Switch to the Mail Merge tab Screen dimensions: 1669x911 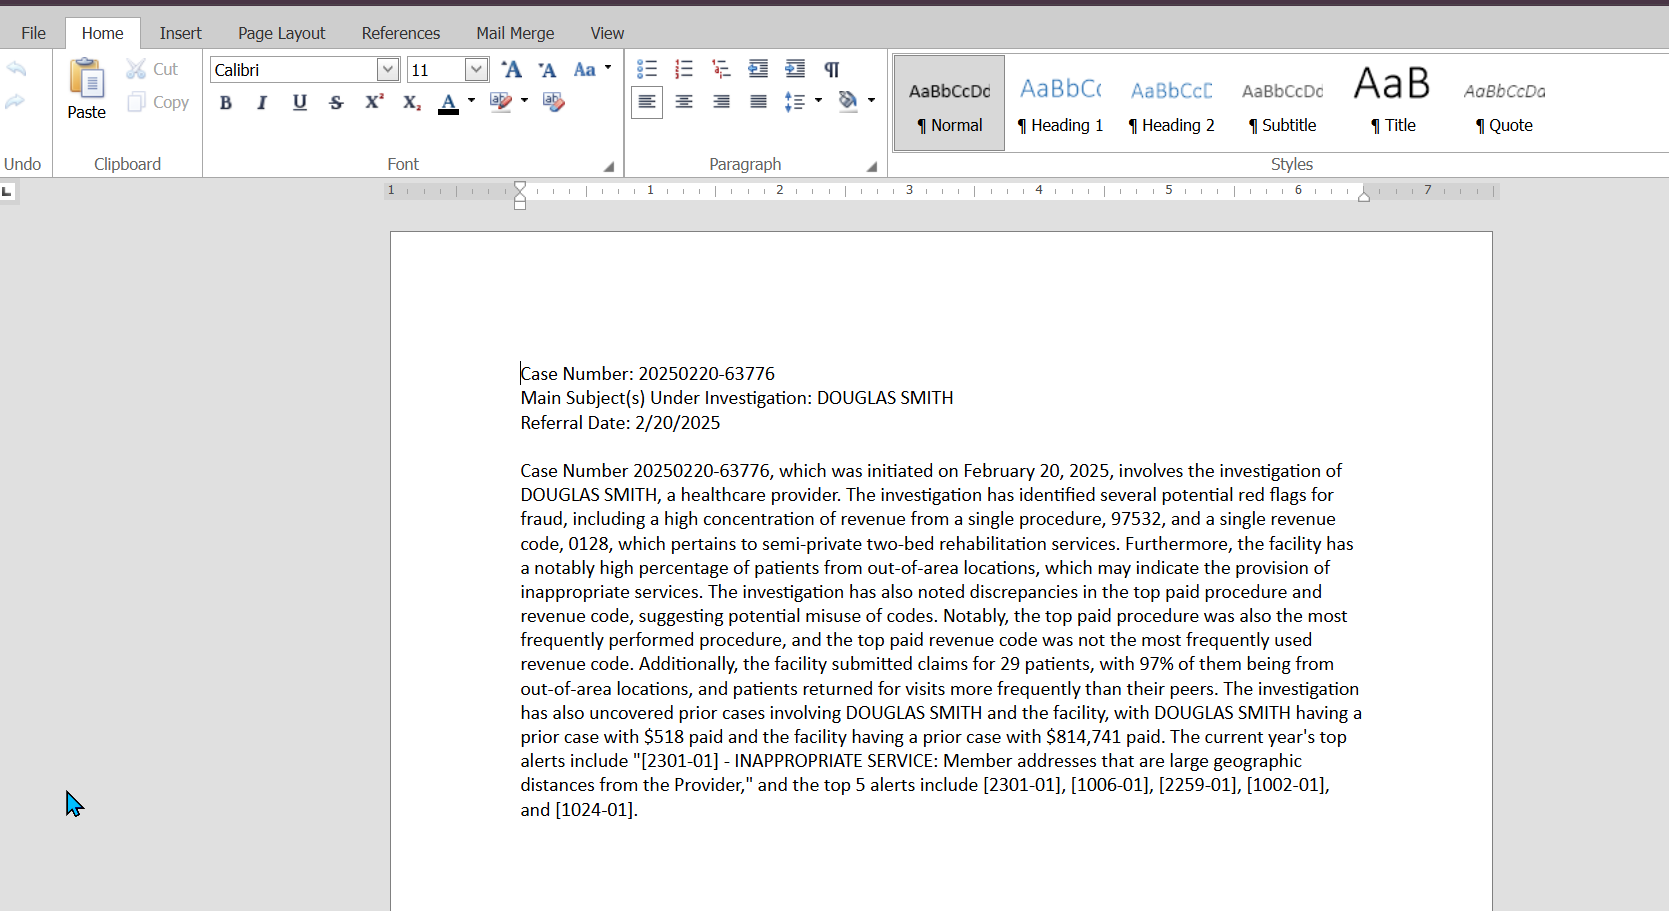pos(515,33)
